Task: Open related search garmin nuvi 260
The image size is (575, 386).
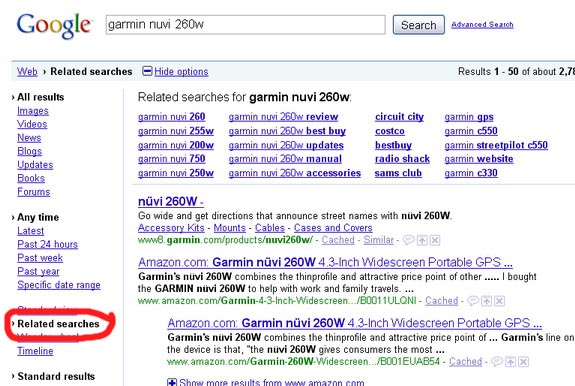Action: [x=172, y=117]
